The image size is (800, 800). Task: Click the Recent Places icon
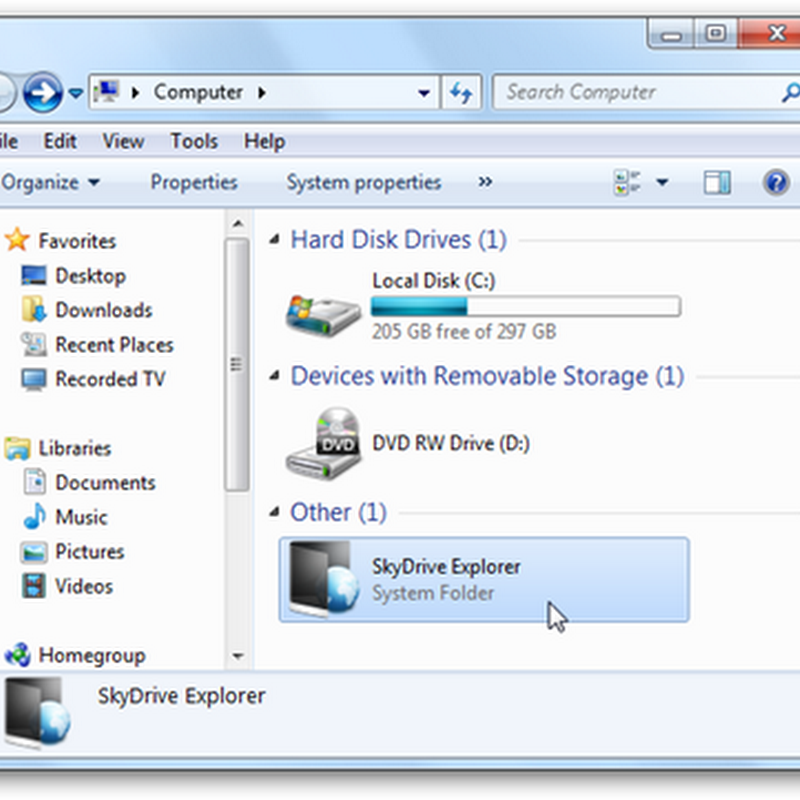tap(33, 344)
